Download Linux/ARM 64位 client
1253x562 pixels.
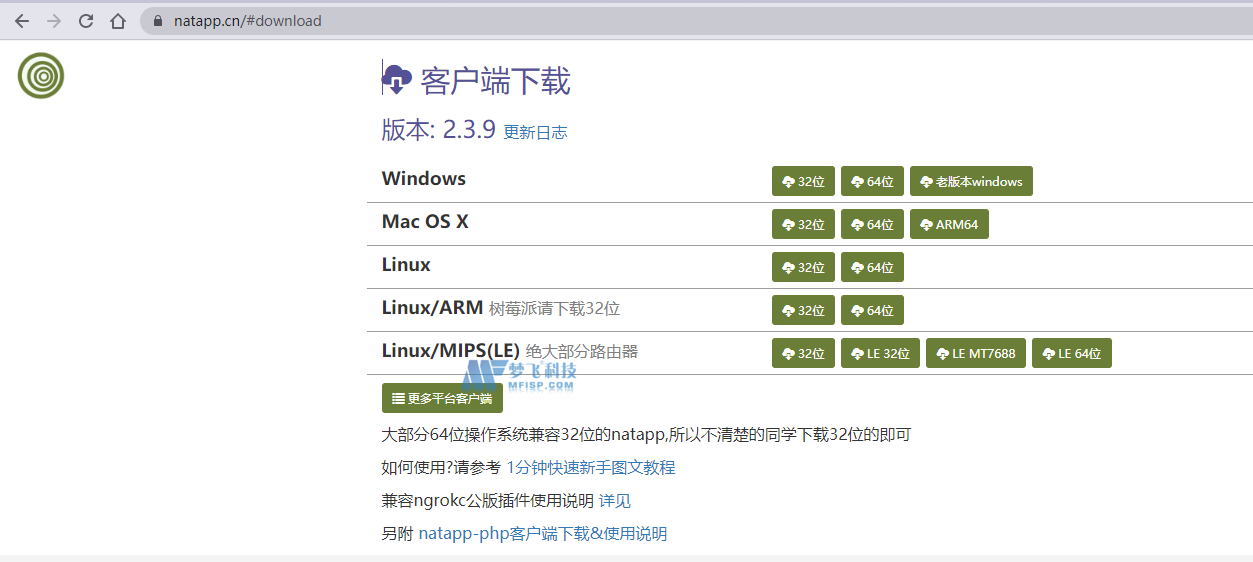(872, 311)
